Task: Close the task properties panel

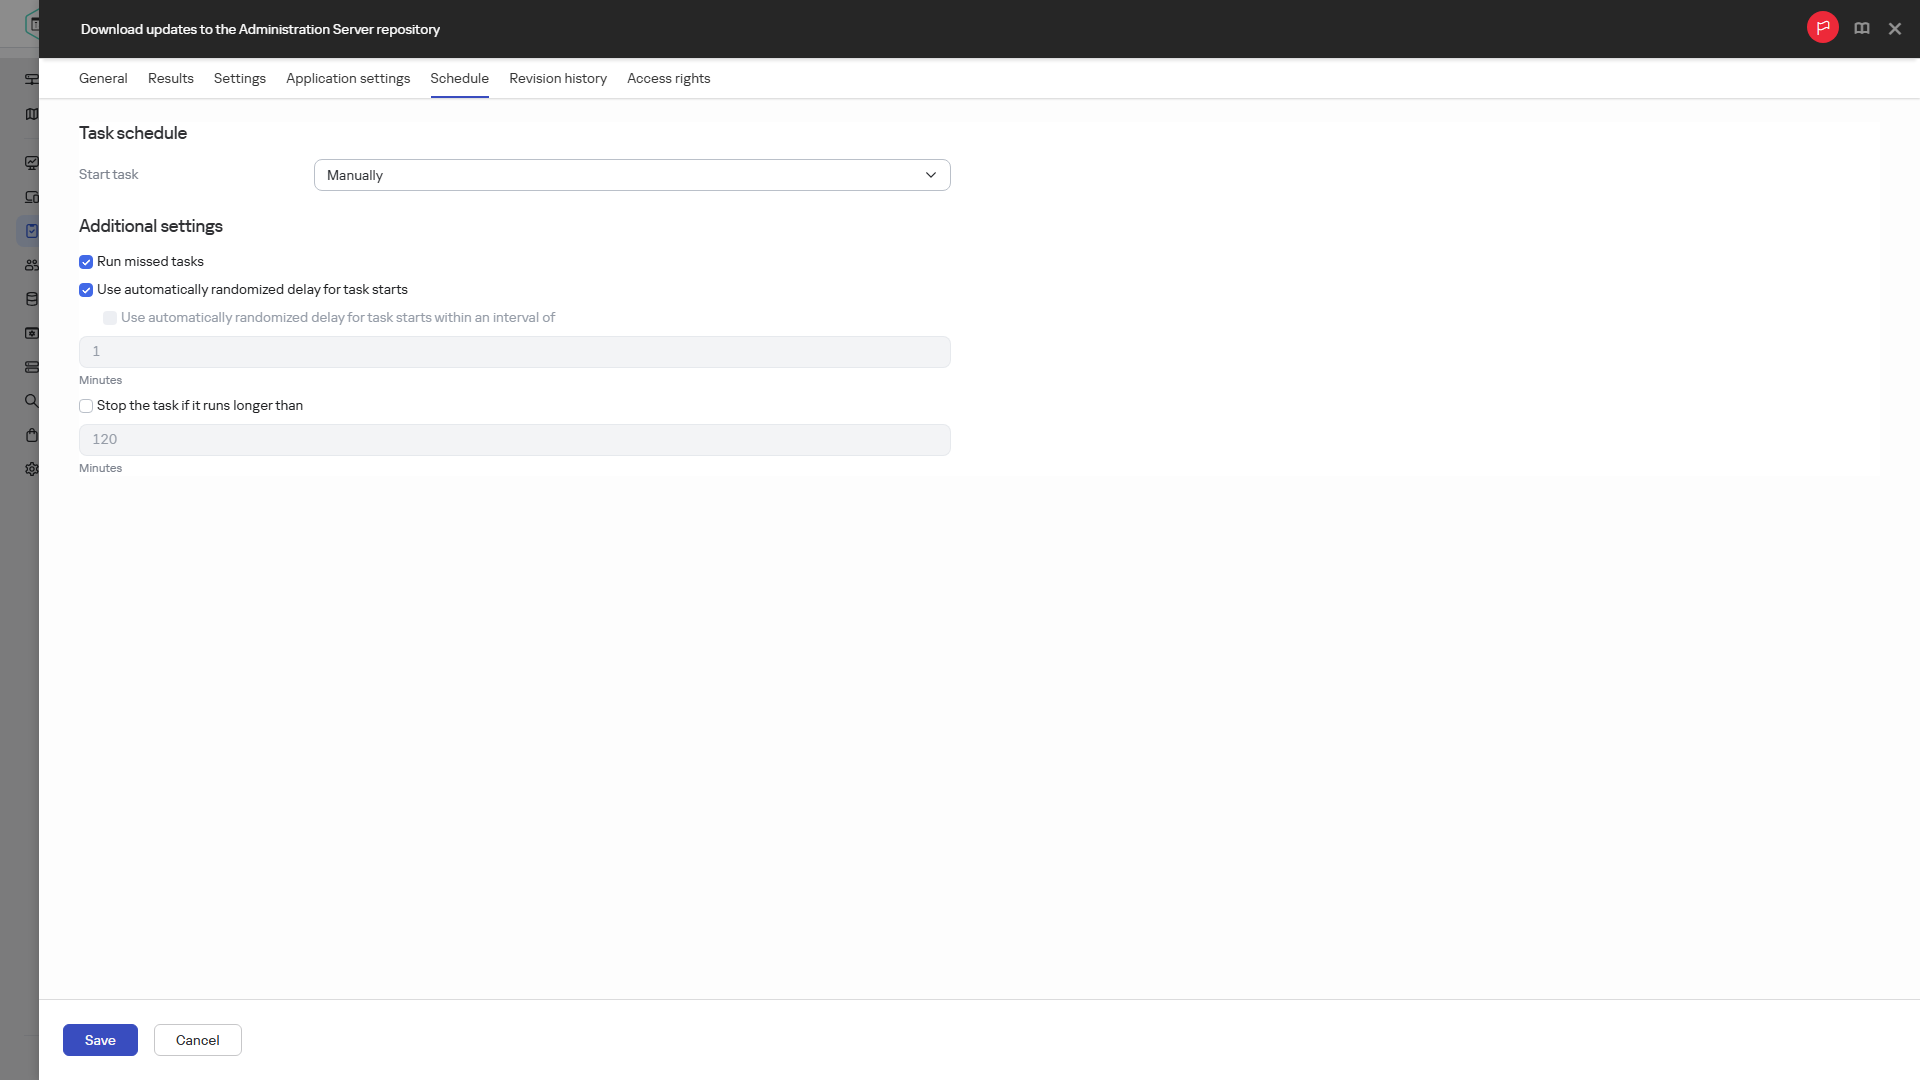Action: pyautogui.click(x=1895, y=29)
